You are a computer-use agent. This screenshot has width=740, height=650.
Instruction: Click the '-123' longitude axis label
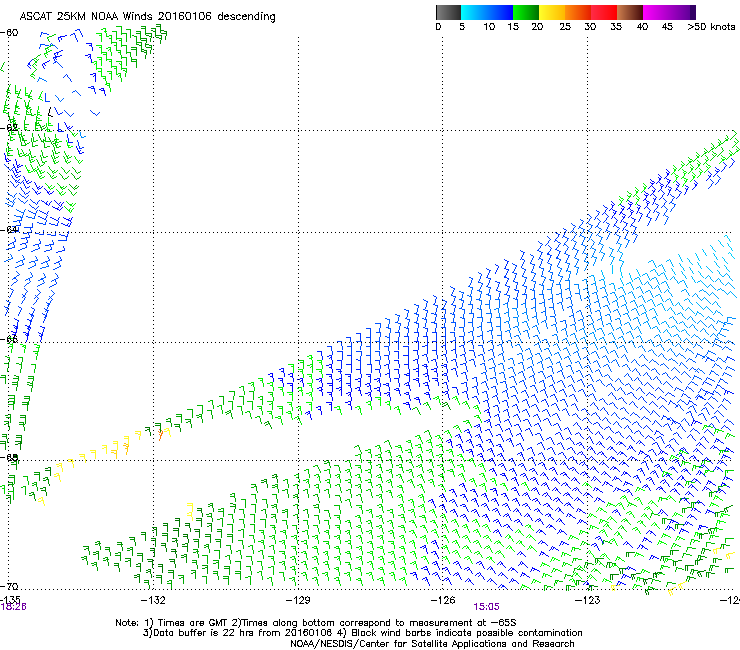(x=587, y=600)
